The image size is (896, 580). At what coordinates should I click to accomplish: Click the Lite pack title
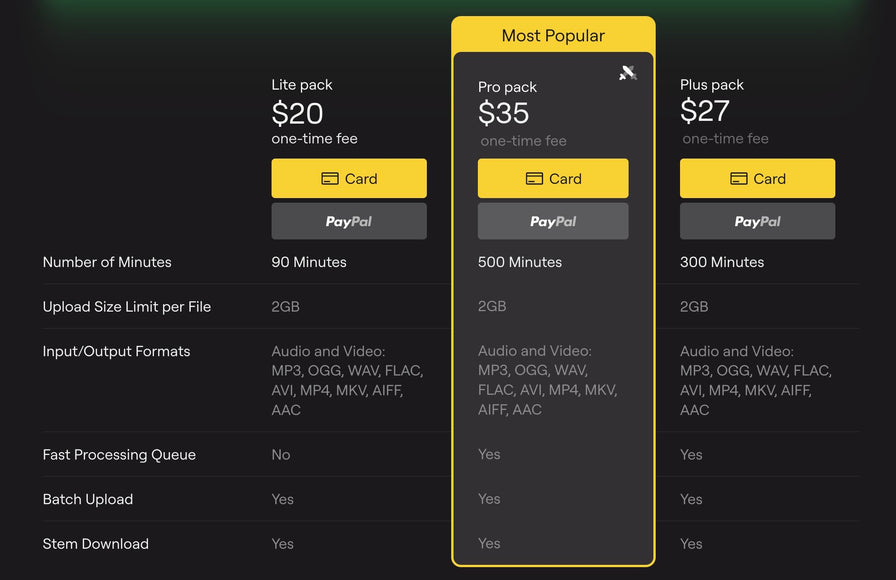click(302, 85)
